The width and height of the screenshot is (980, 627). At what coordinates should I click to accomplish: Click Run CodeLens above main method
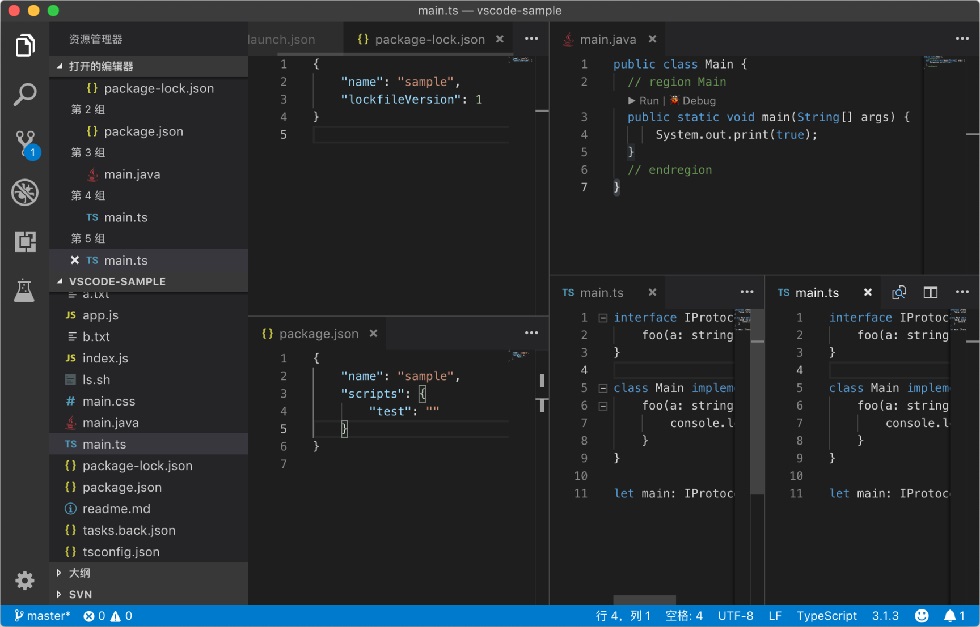(643, 101)
